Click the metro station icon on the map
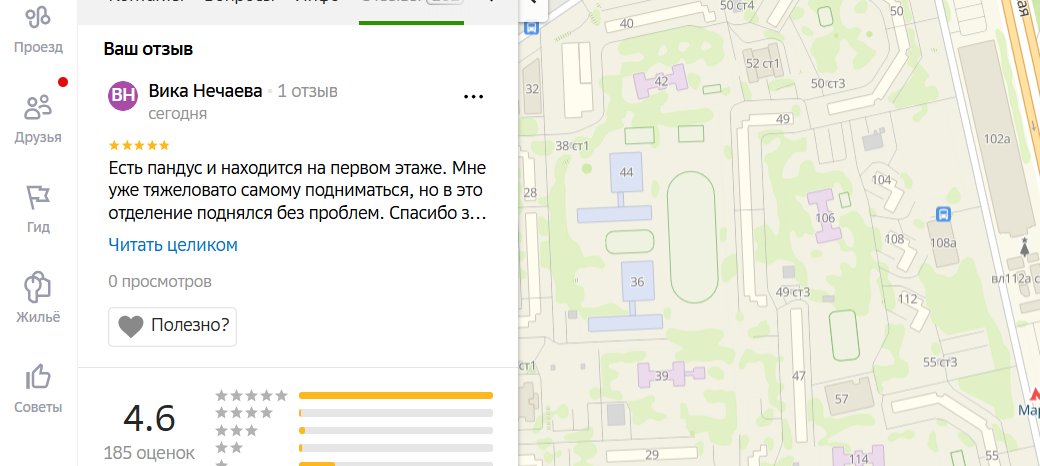Image resolution: width=1040 pixels, height=466 pixels. click(x=1033, y=395)
